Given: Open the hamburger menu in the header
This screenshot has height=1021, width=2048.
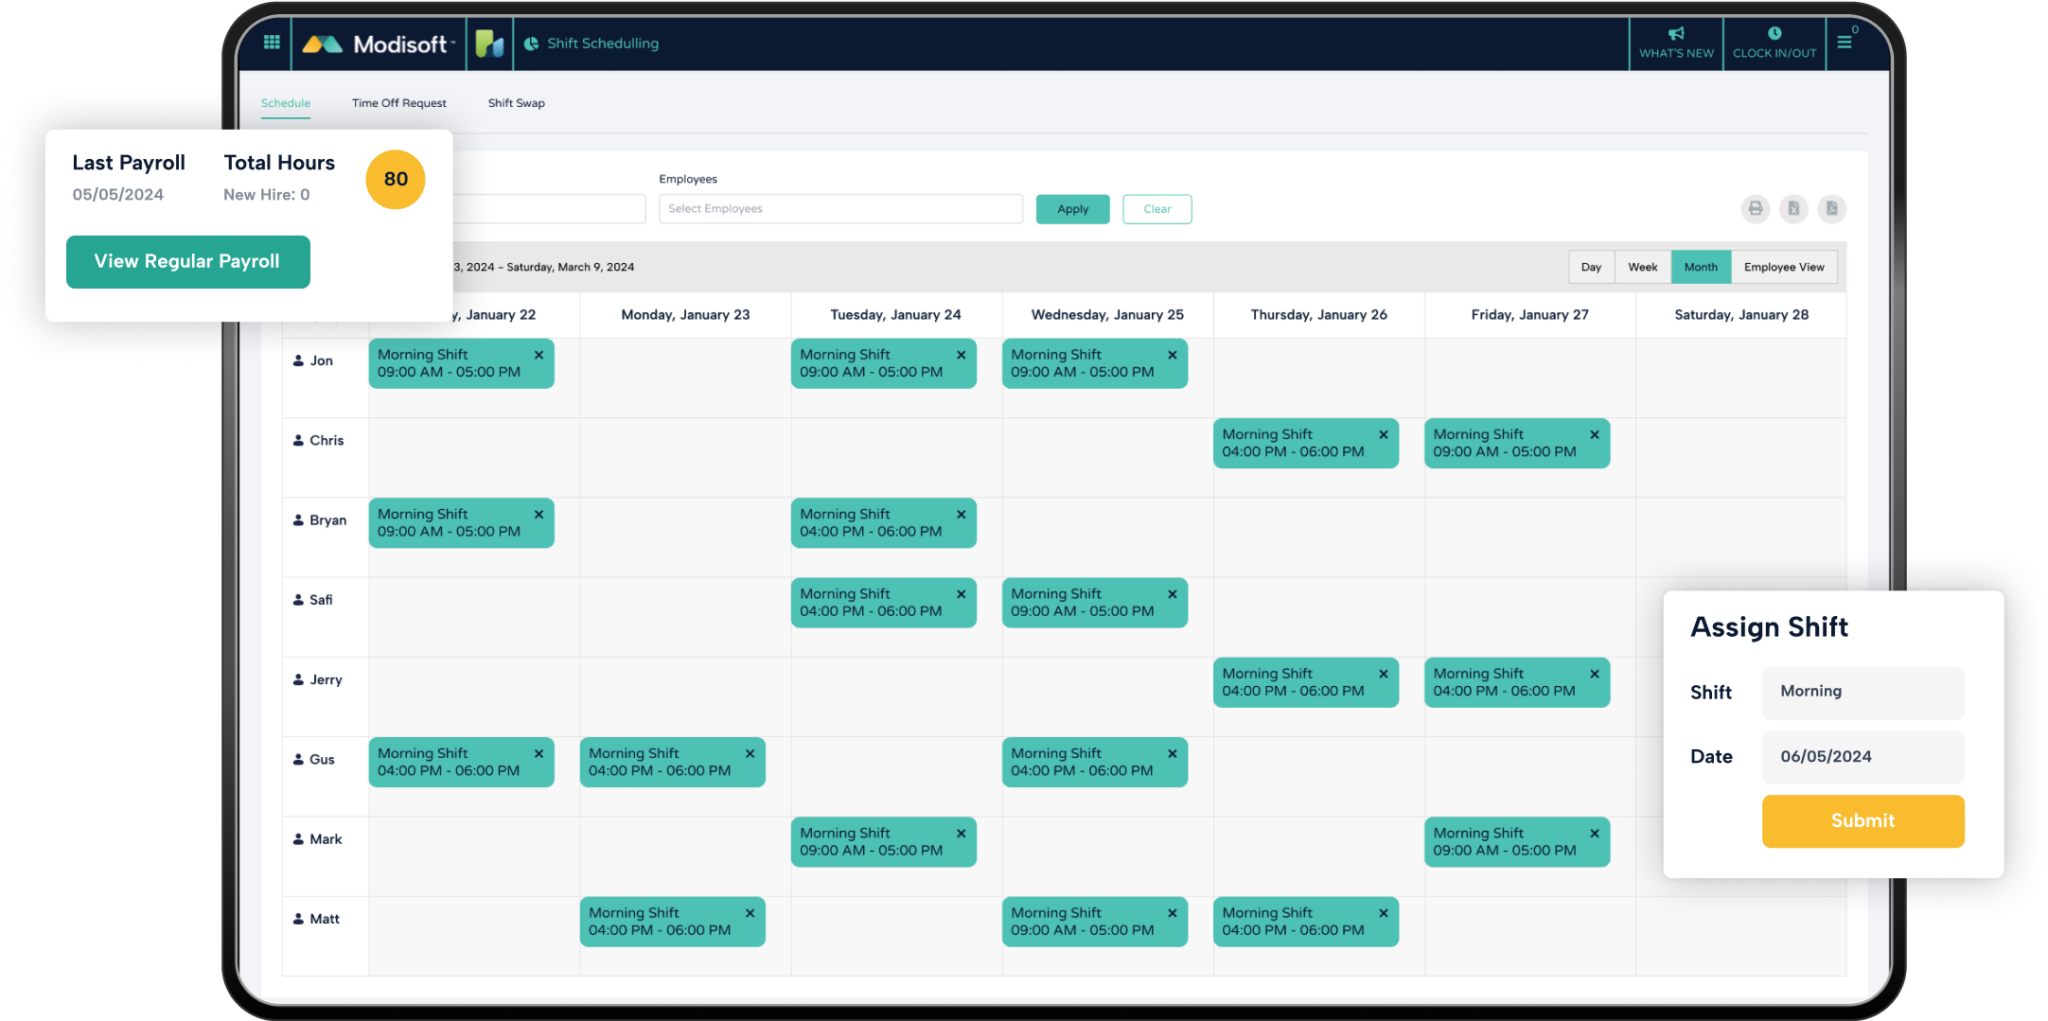Looking at the screenshot, I should 1844,42.
